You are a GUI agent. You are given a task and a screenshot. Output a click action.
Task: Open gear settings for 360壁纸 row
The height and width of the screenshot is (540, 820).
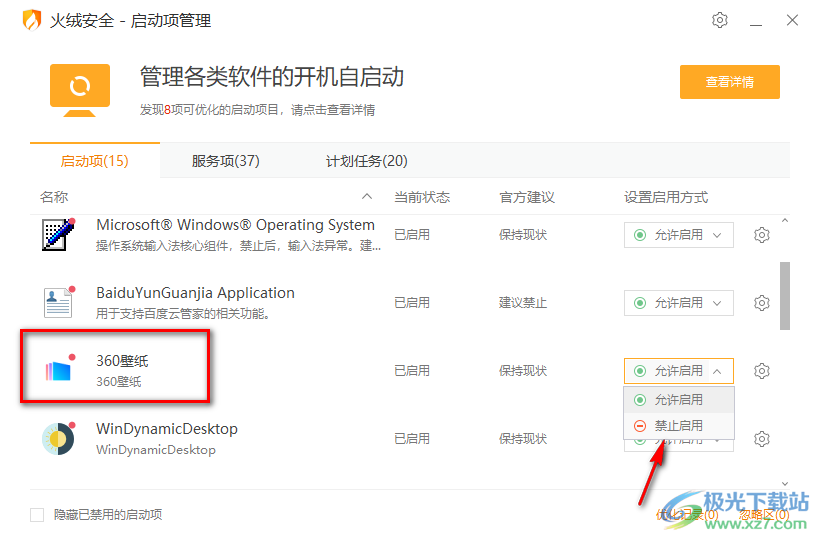761,371
